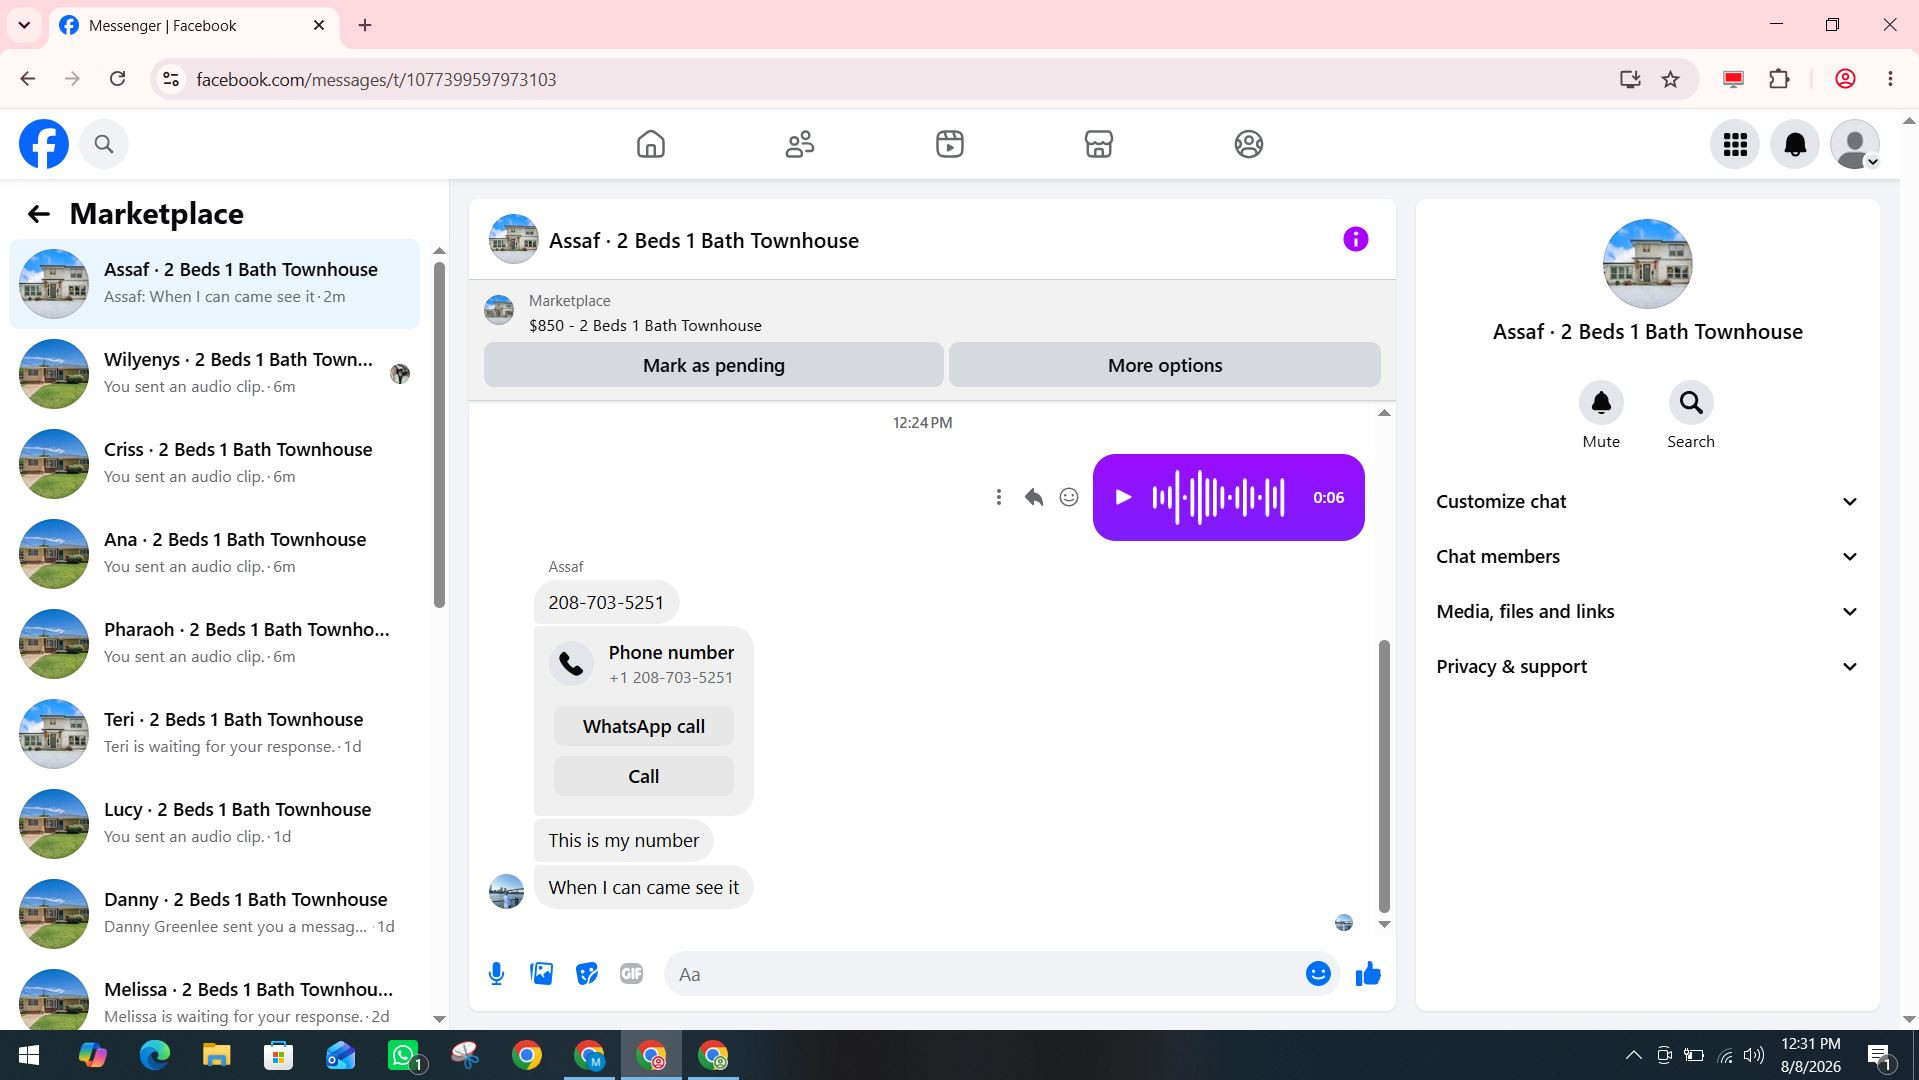React to the audio clip with emoji

[x=1069, y=497]
